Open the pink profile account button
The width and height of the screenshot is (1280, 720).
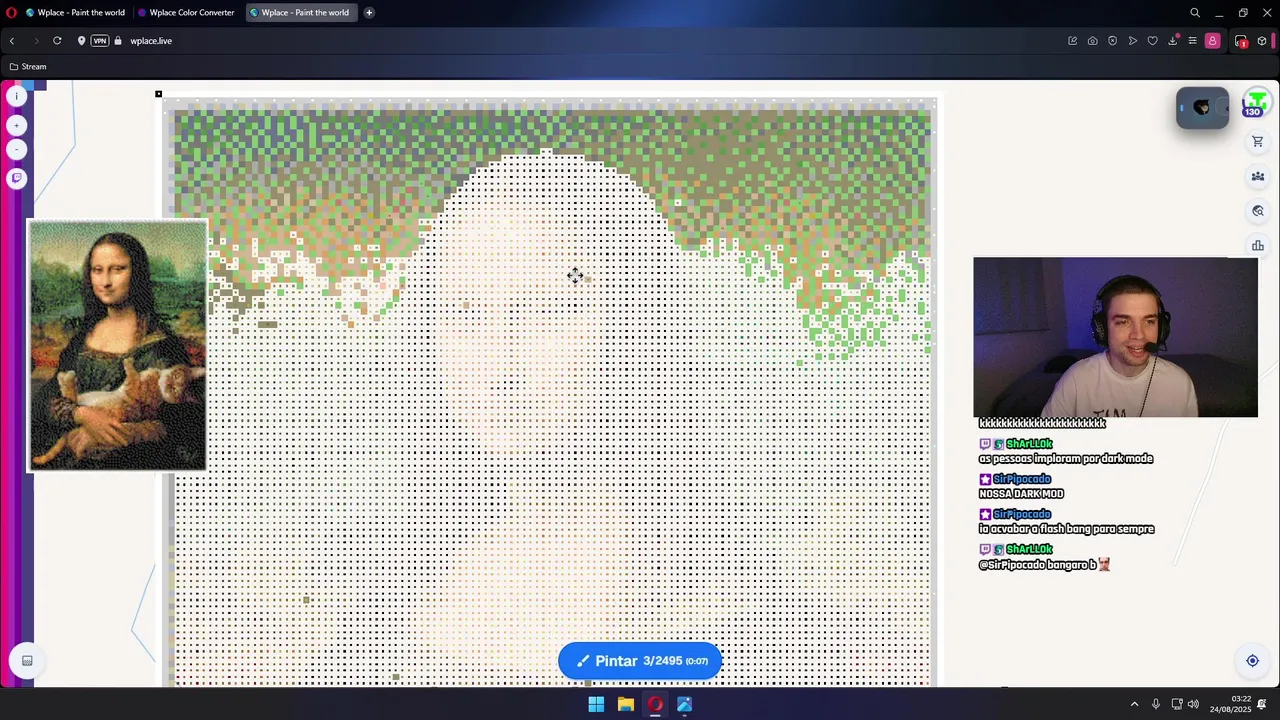click(x=1212, y=41)
